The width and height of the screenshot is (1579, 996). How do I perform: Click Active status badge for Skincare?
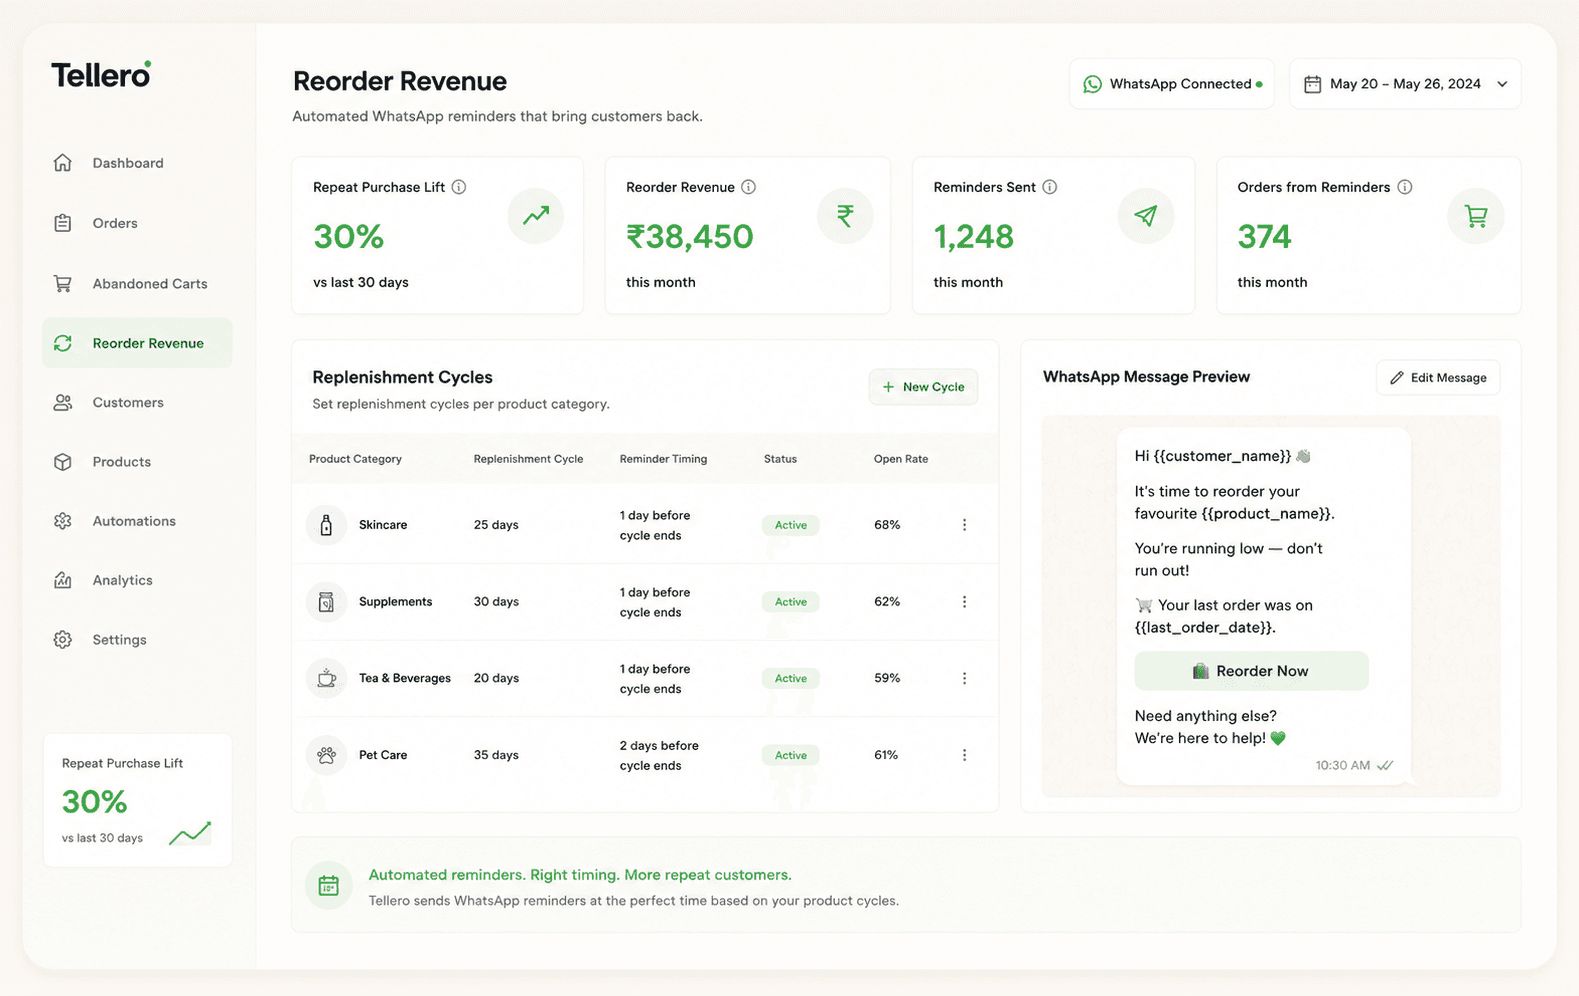[x=790, y=525]
